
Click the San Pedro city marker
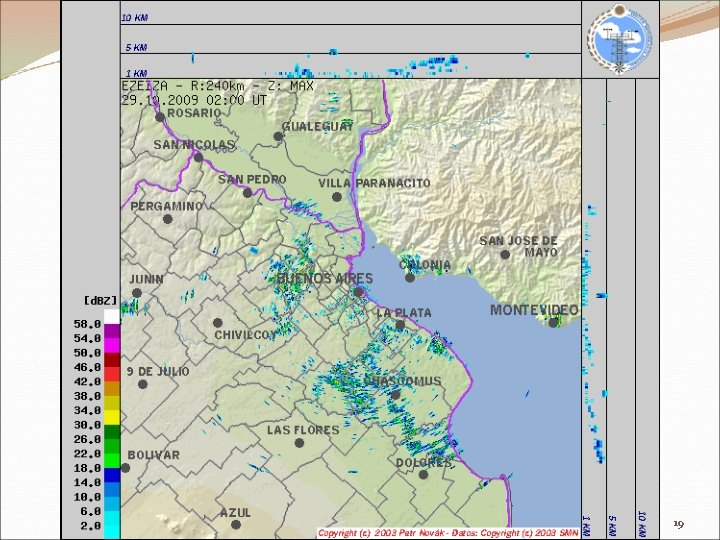[x=248, y=193]
